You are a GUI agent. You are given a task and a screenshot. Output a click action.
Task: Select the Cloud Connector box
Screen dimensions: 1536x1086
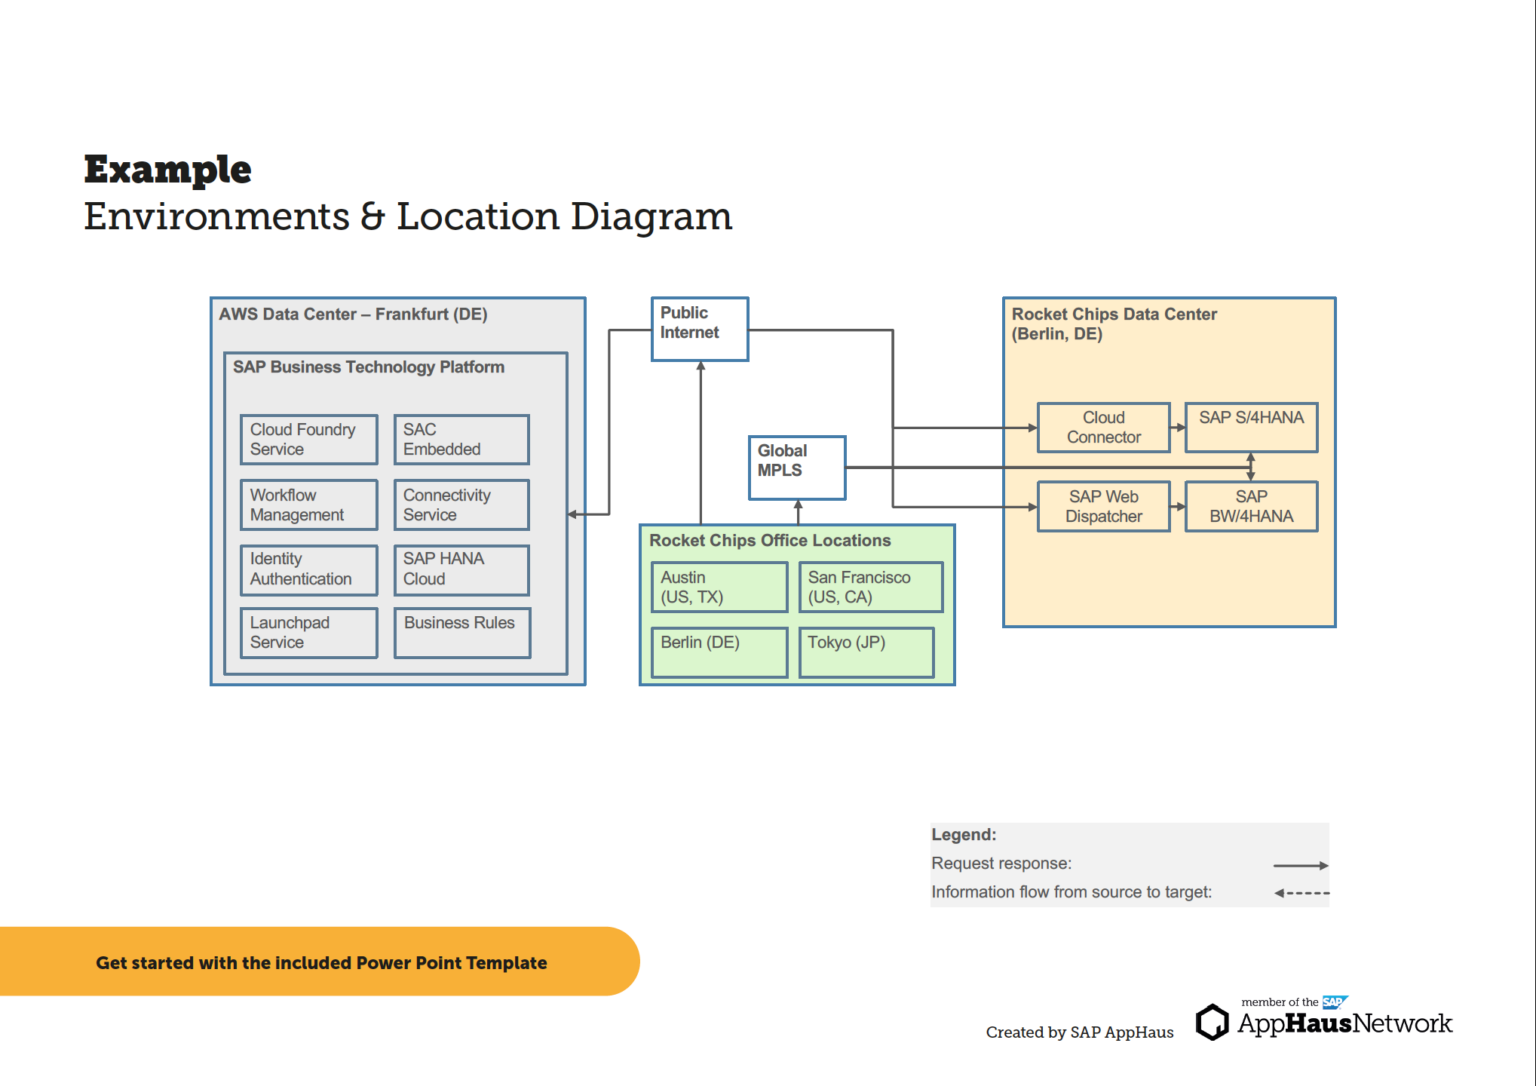coord(1103,427)
